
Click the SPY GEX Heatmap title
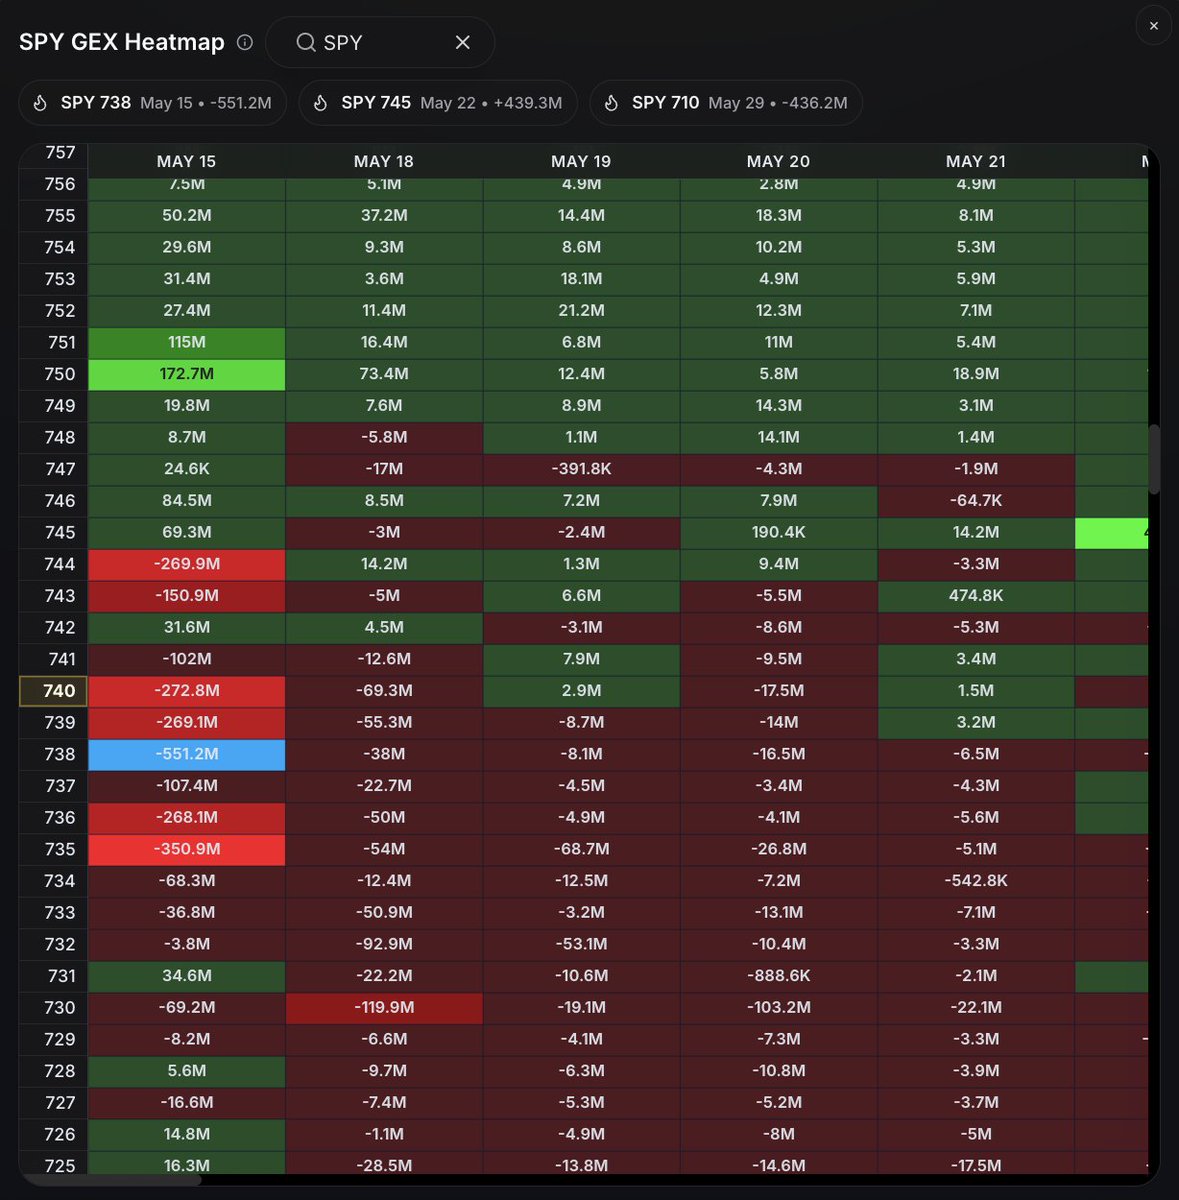[122, 42]
